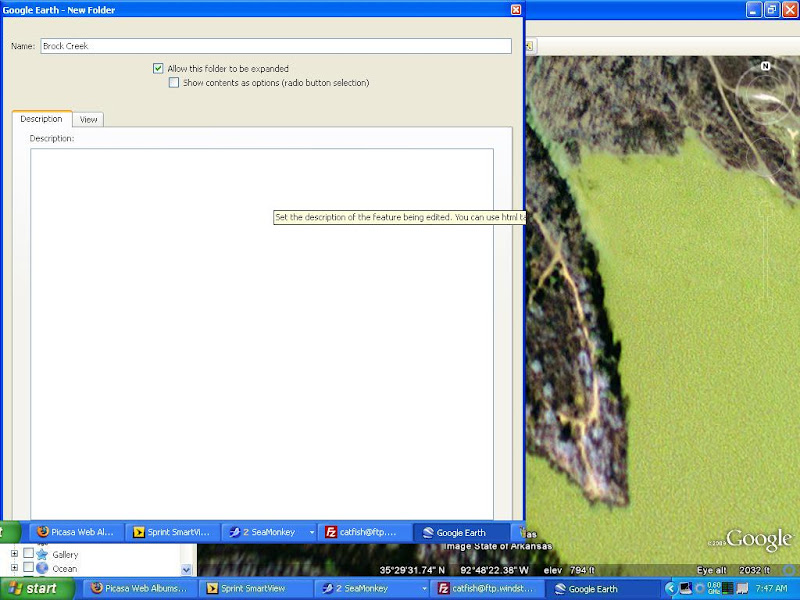
Task: Toggle Allow this folder to be expanded
Action: pyautogui.click(x=158, y=68)
